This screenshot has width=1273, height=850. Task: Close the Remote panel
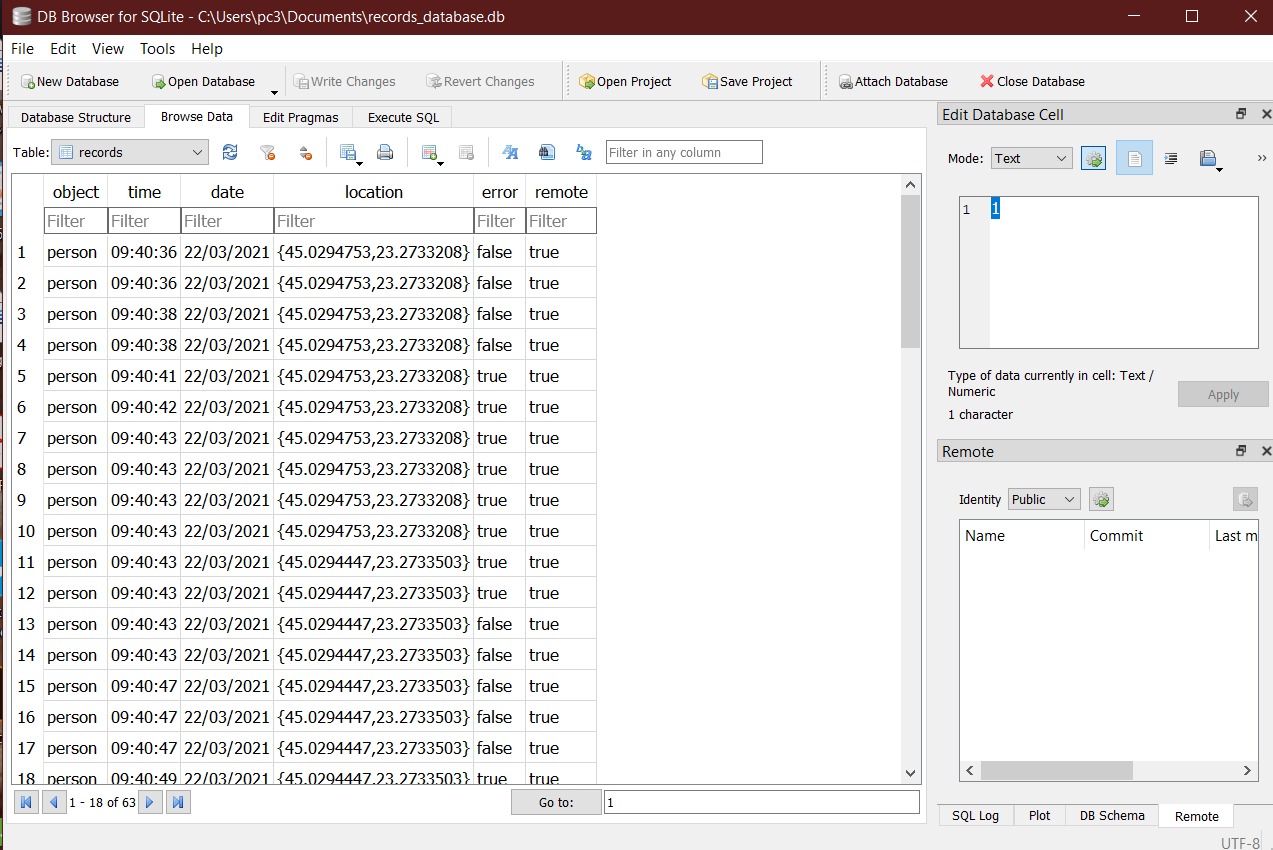[x=1265, y=451]
